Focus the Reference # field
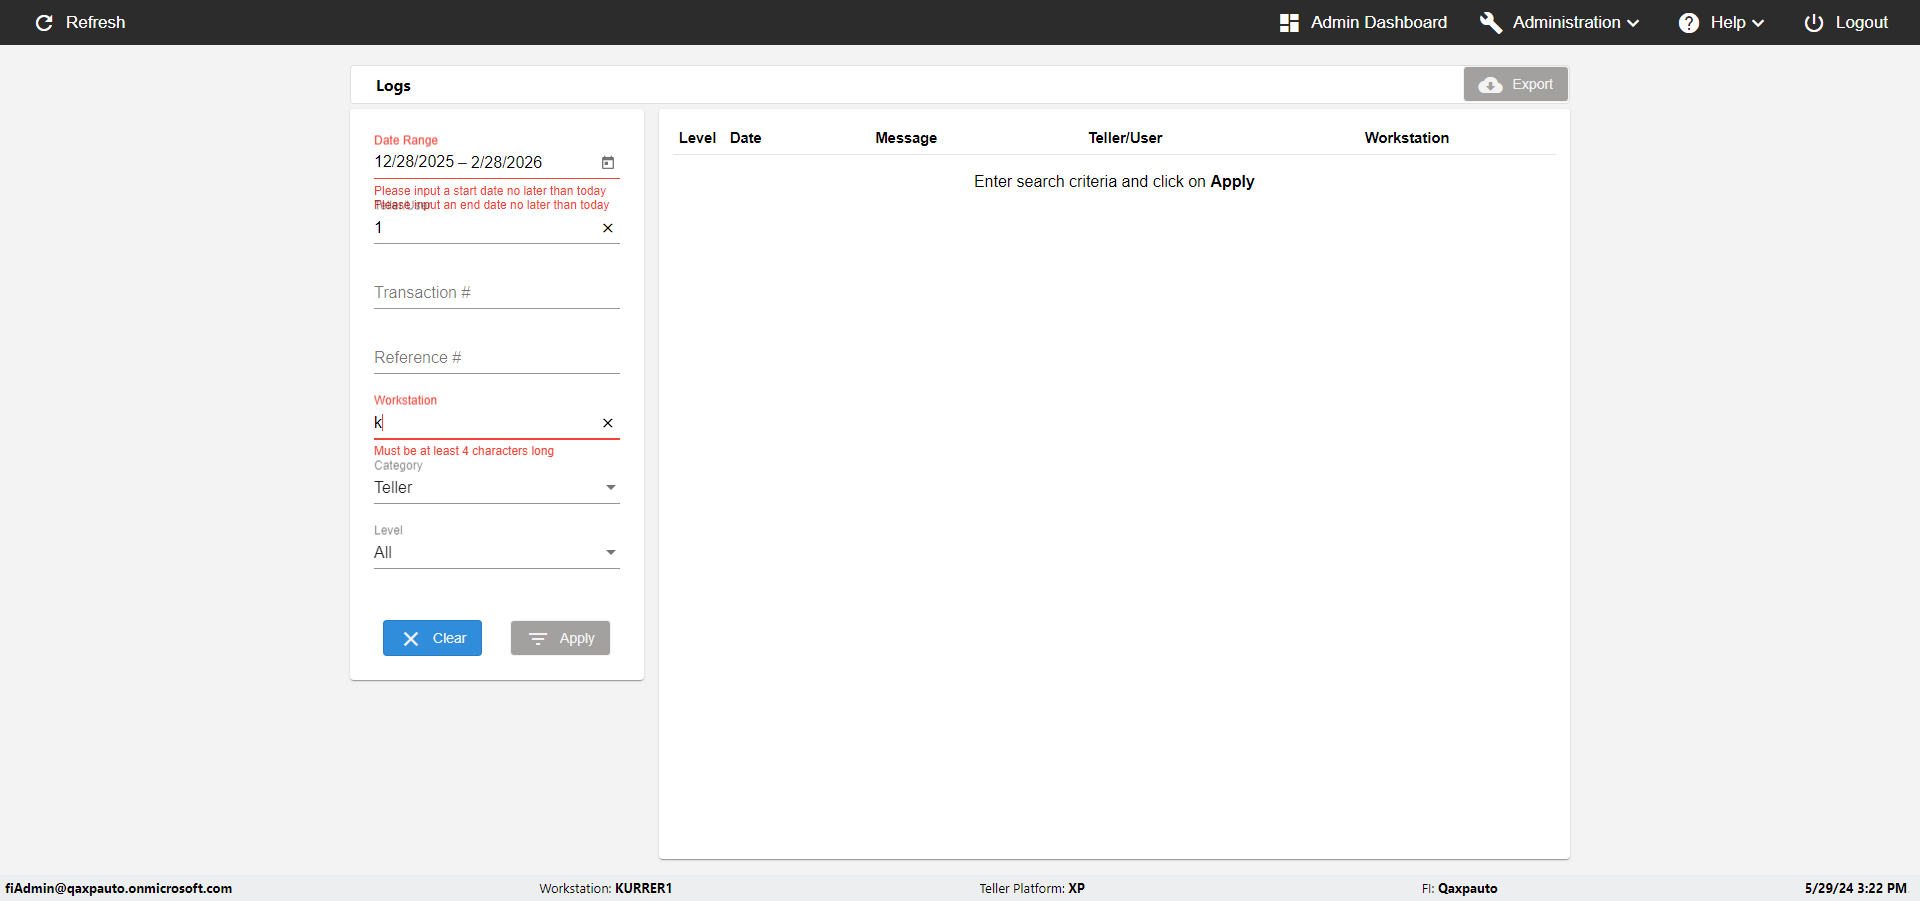This screenshot has height=901, width=1920. (497, 357)
